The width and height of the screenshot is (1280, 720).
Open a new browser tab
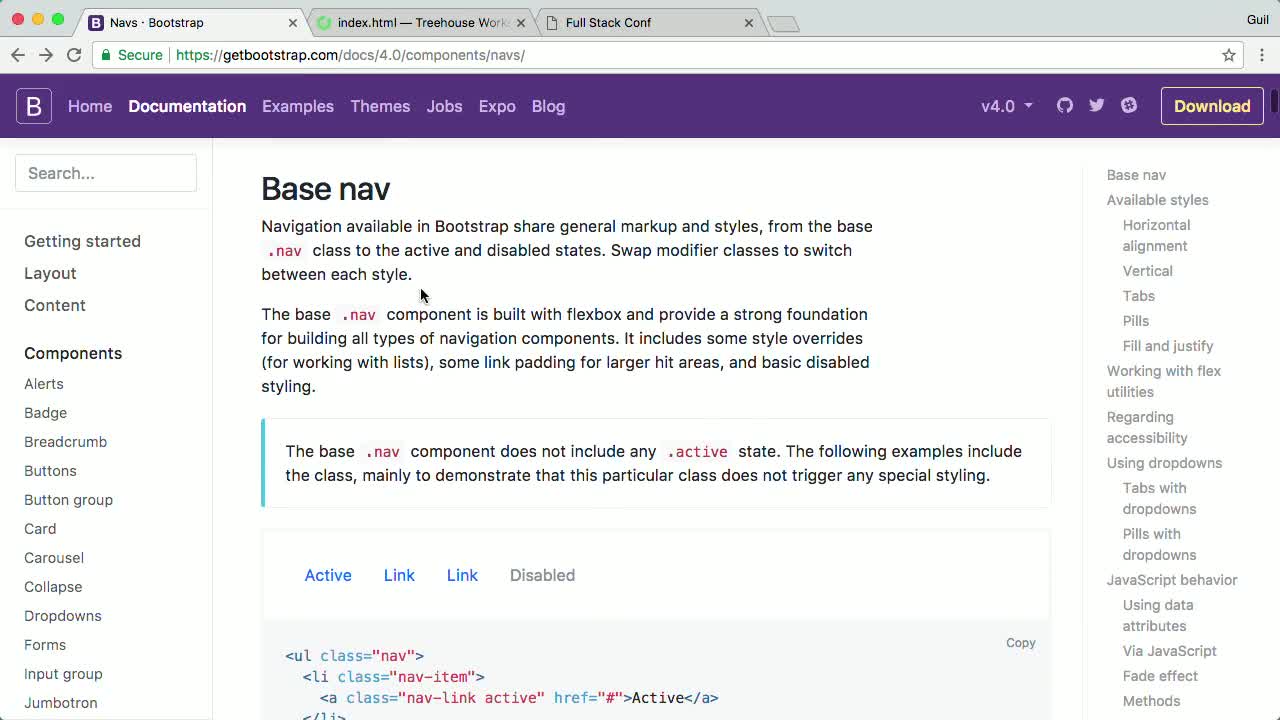coord(784,22)
